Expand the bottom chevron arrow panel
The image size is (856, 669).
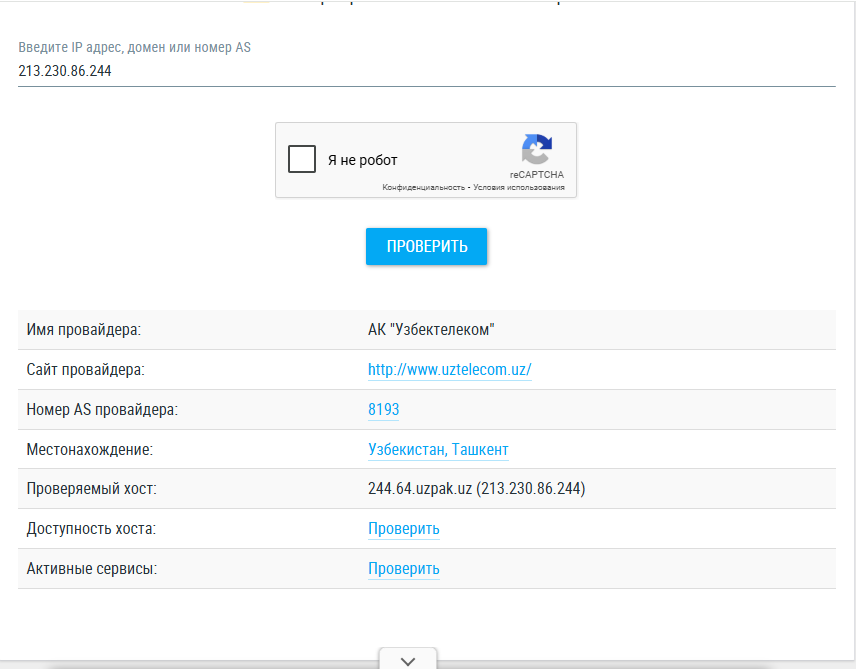point(408,660)
